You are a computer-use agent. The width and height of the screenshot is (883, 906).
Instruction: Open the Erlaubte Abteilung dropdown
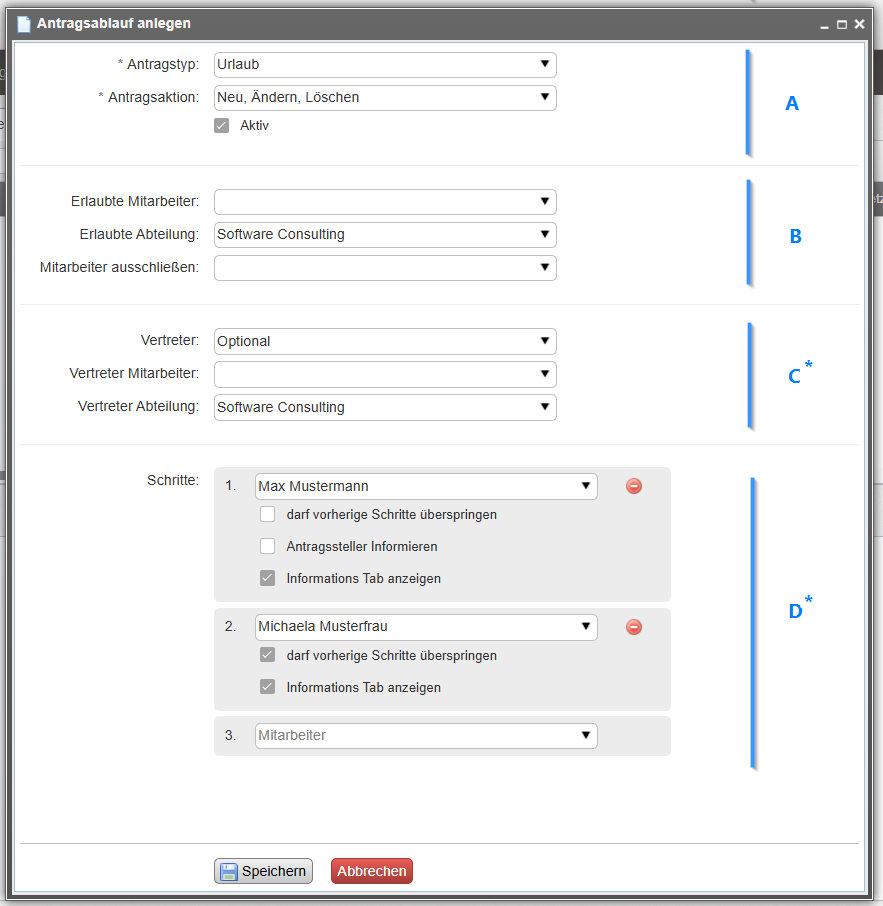point(385,235)
